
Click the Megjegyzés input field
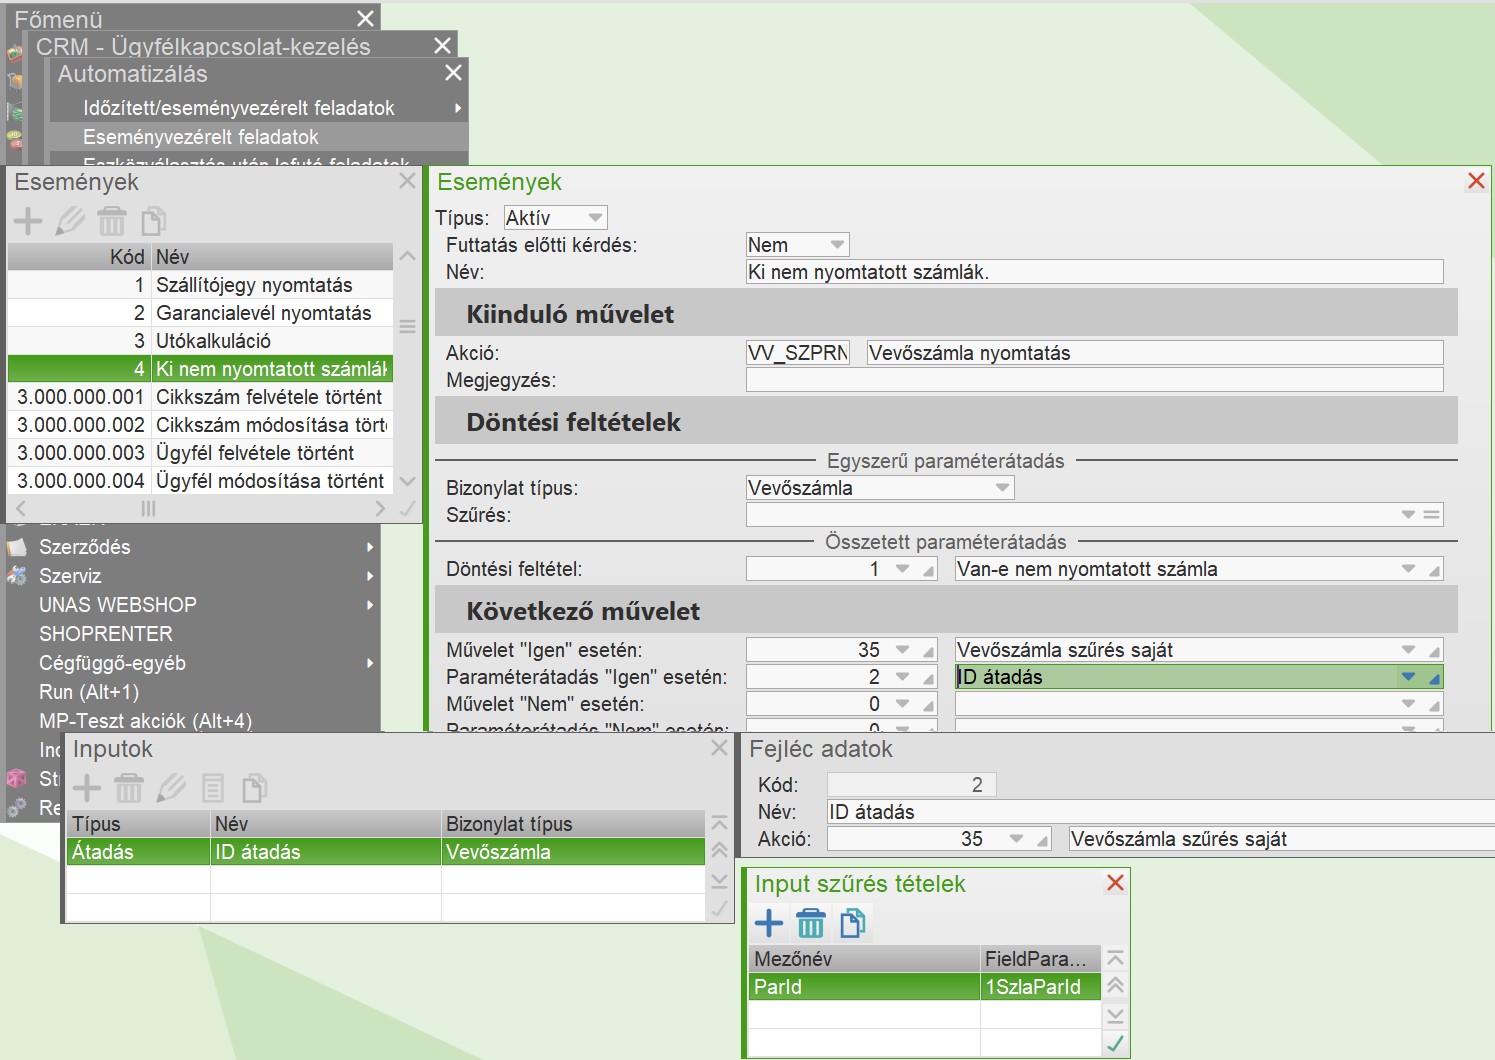coord(1094,380)
